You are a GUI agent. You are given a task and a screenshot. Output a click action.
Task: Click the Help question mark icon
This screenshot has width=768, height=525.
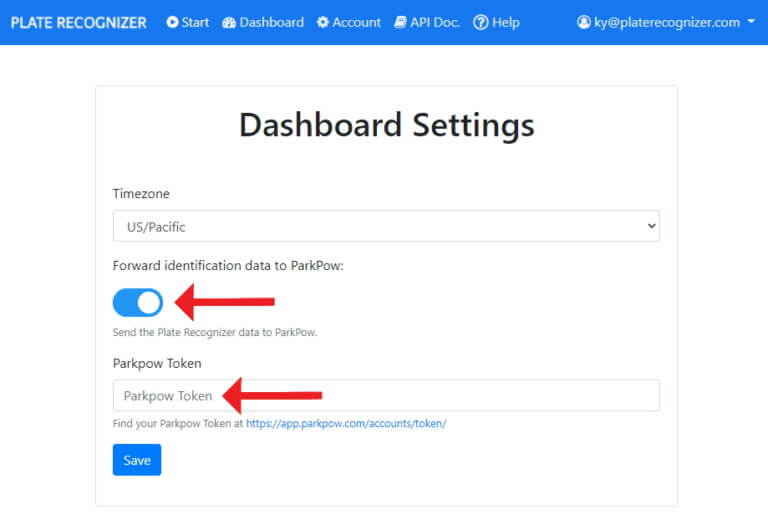[480, 22]
